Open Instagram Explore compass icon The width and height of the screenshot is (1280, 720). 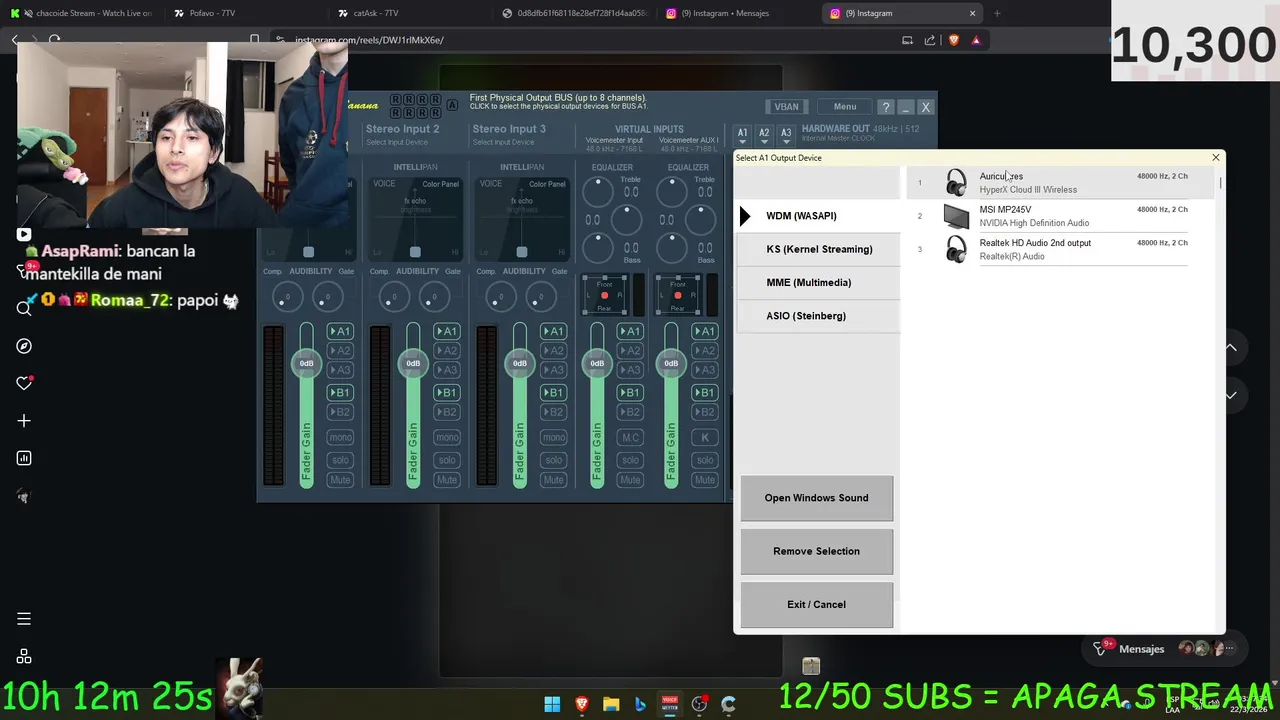click(24, 346)
